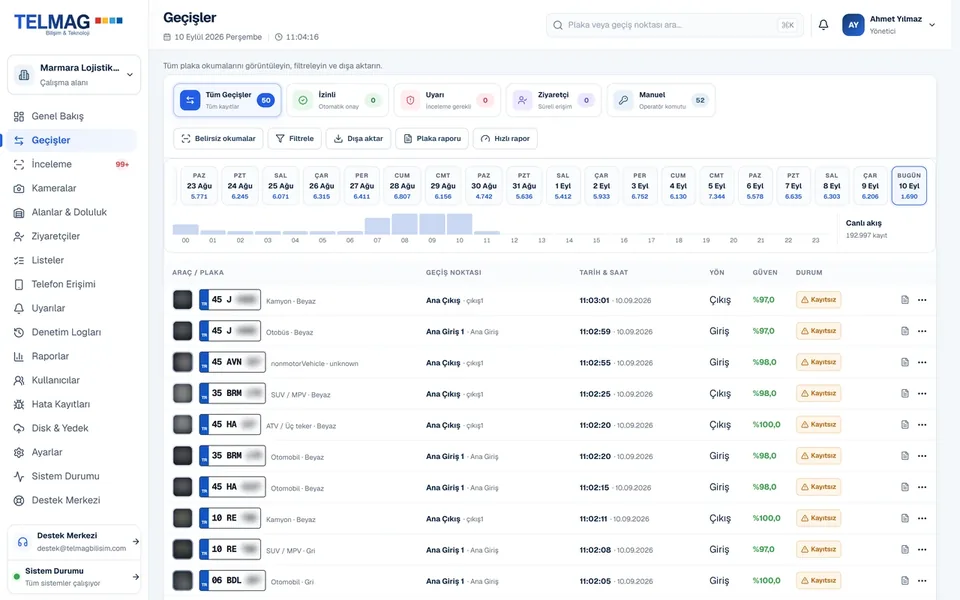Click the Plaka raporu button
This screenshot has width=960, height=600.
point(432,138)
